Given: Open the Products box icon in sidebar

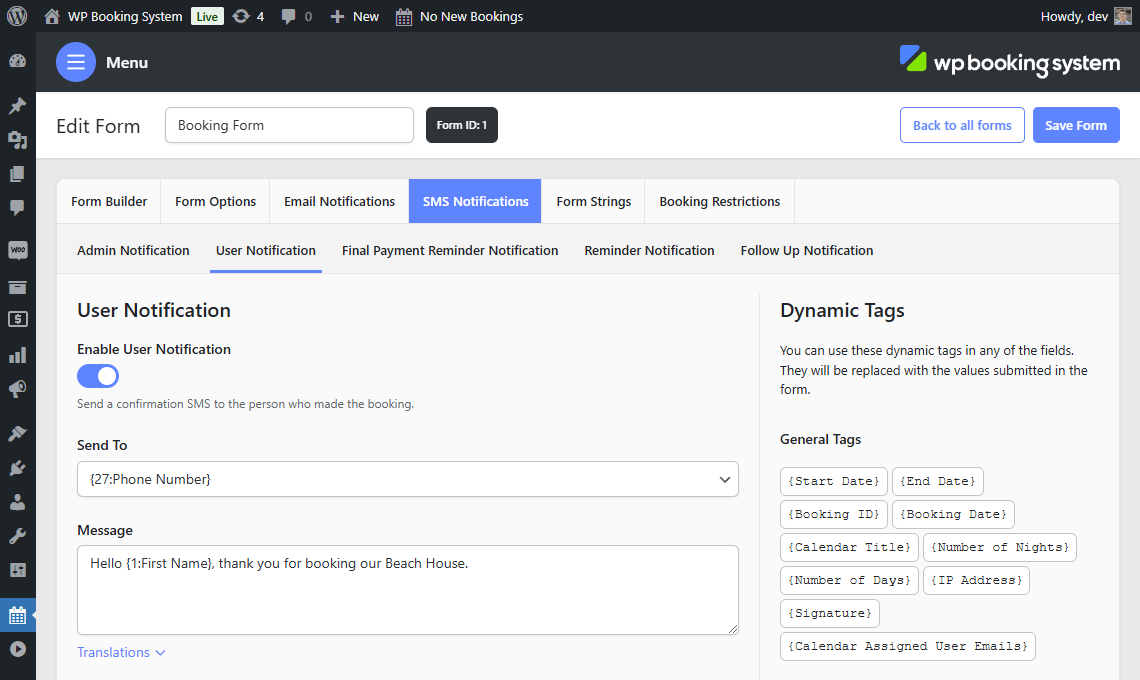Looking at the screenshot, I should [17, 287].
